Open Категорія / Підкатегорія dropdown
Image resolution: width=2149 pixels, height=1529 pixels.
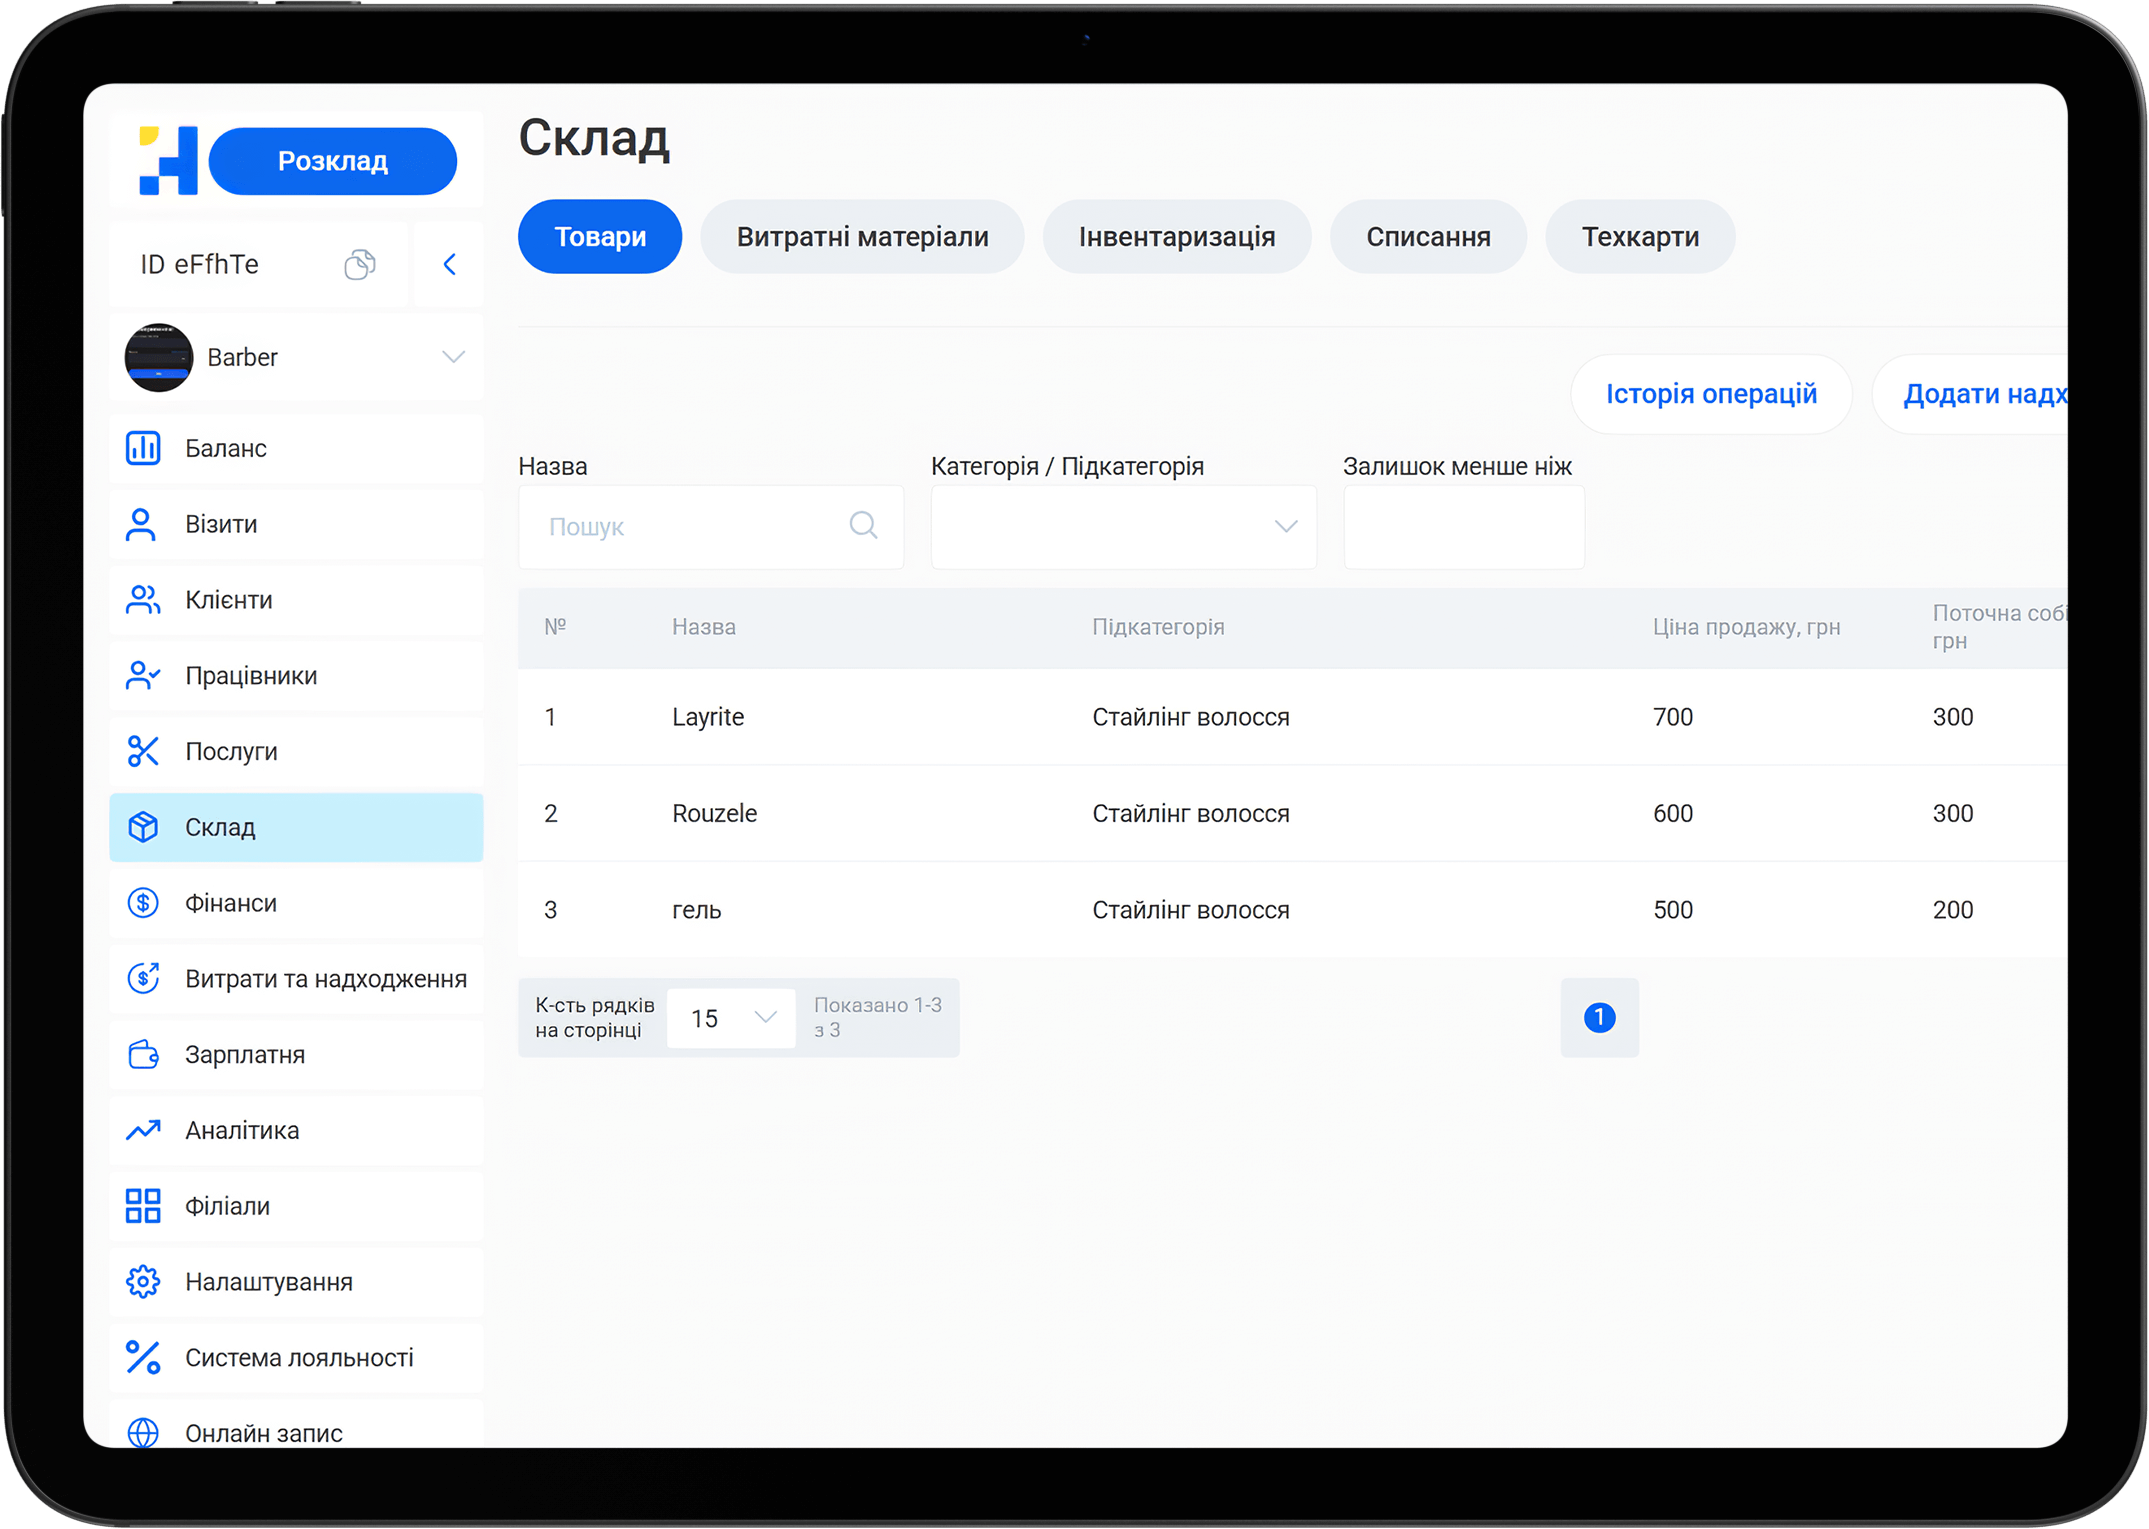(x=1123, y=527)
